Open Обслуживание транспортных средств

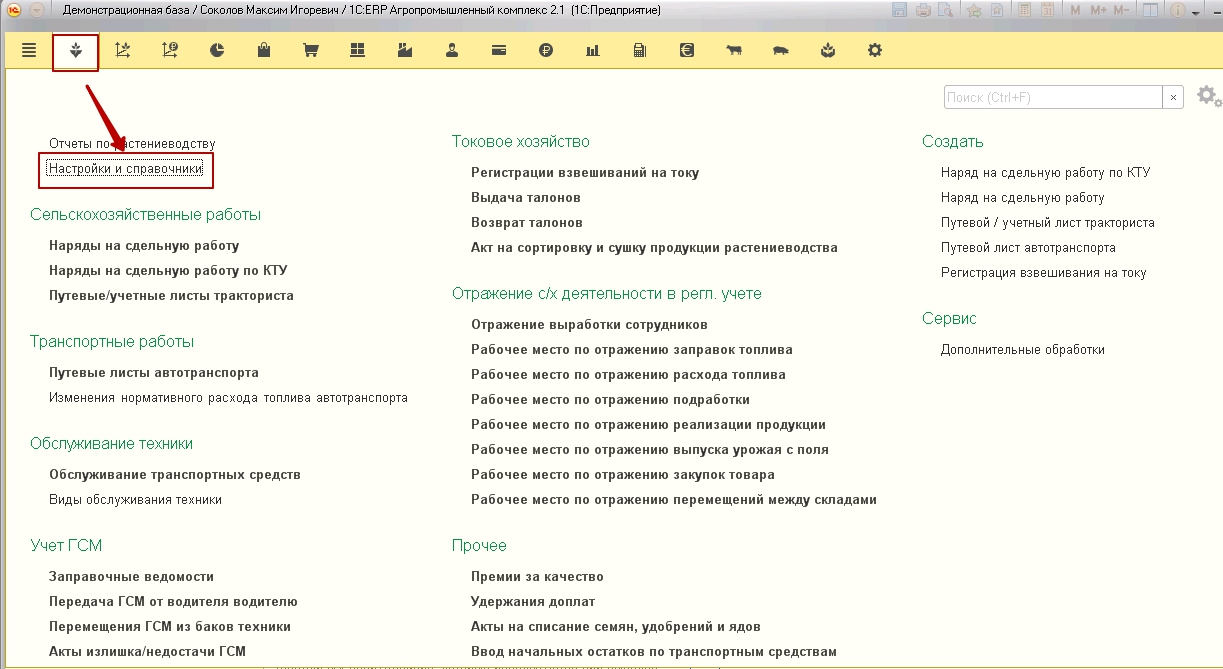[x=175, y=474]
